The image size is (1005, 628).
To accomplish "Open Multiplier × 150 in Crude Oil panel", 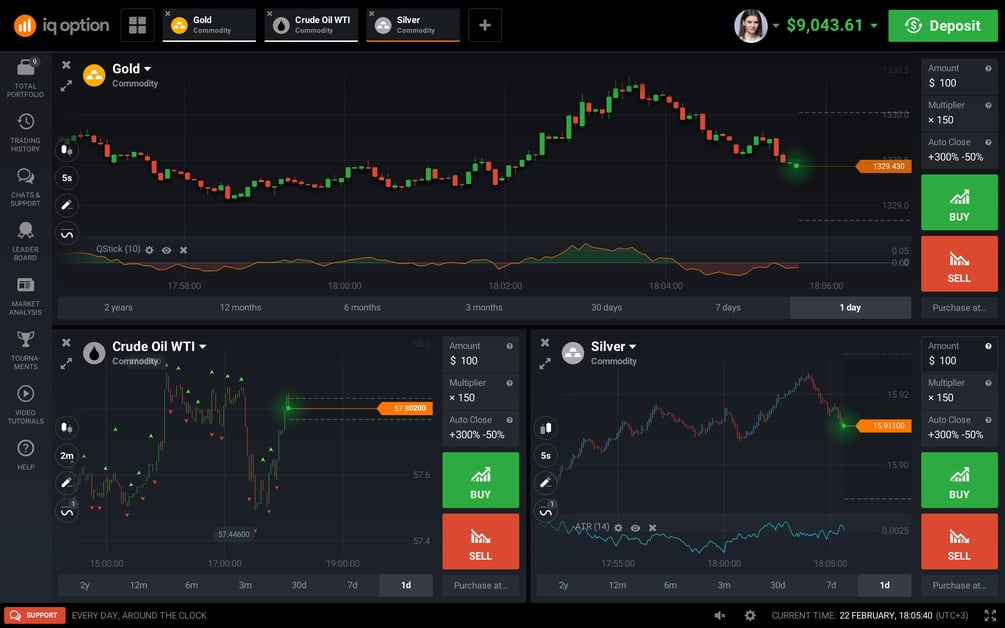I will pyautogui.click(x=480, y=390).
